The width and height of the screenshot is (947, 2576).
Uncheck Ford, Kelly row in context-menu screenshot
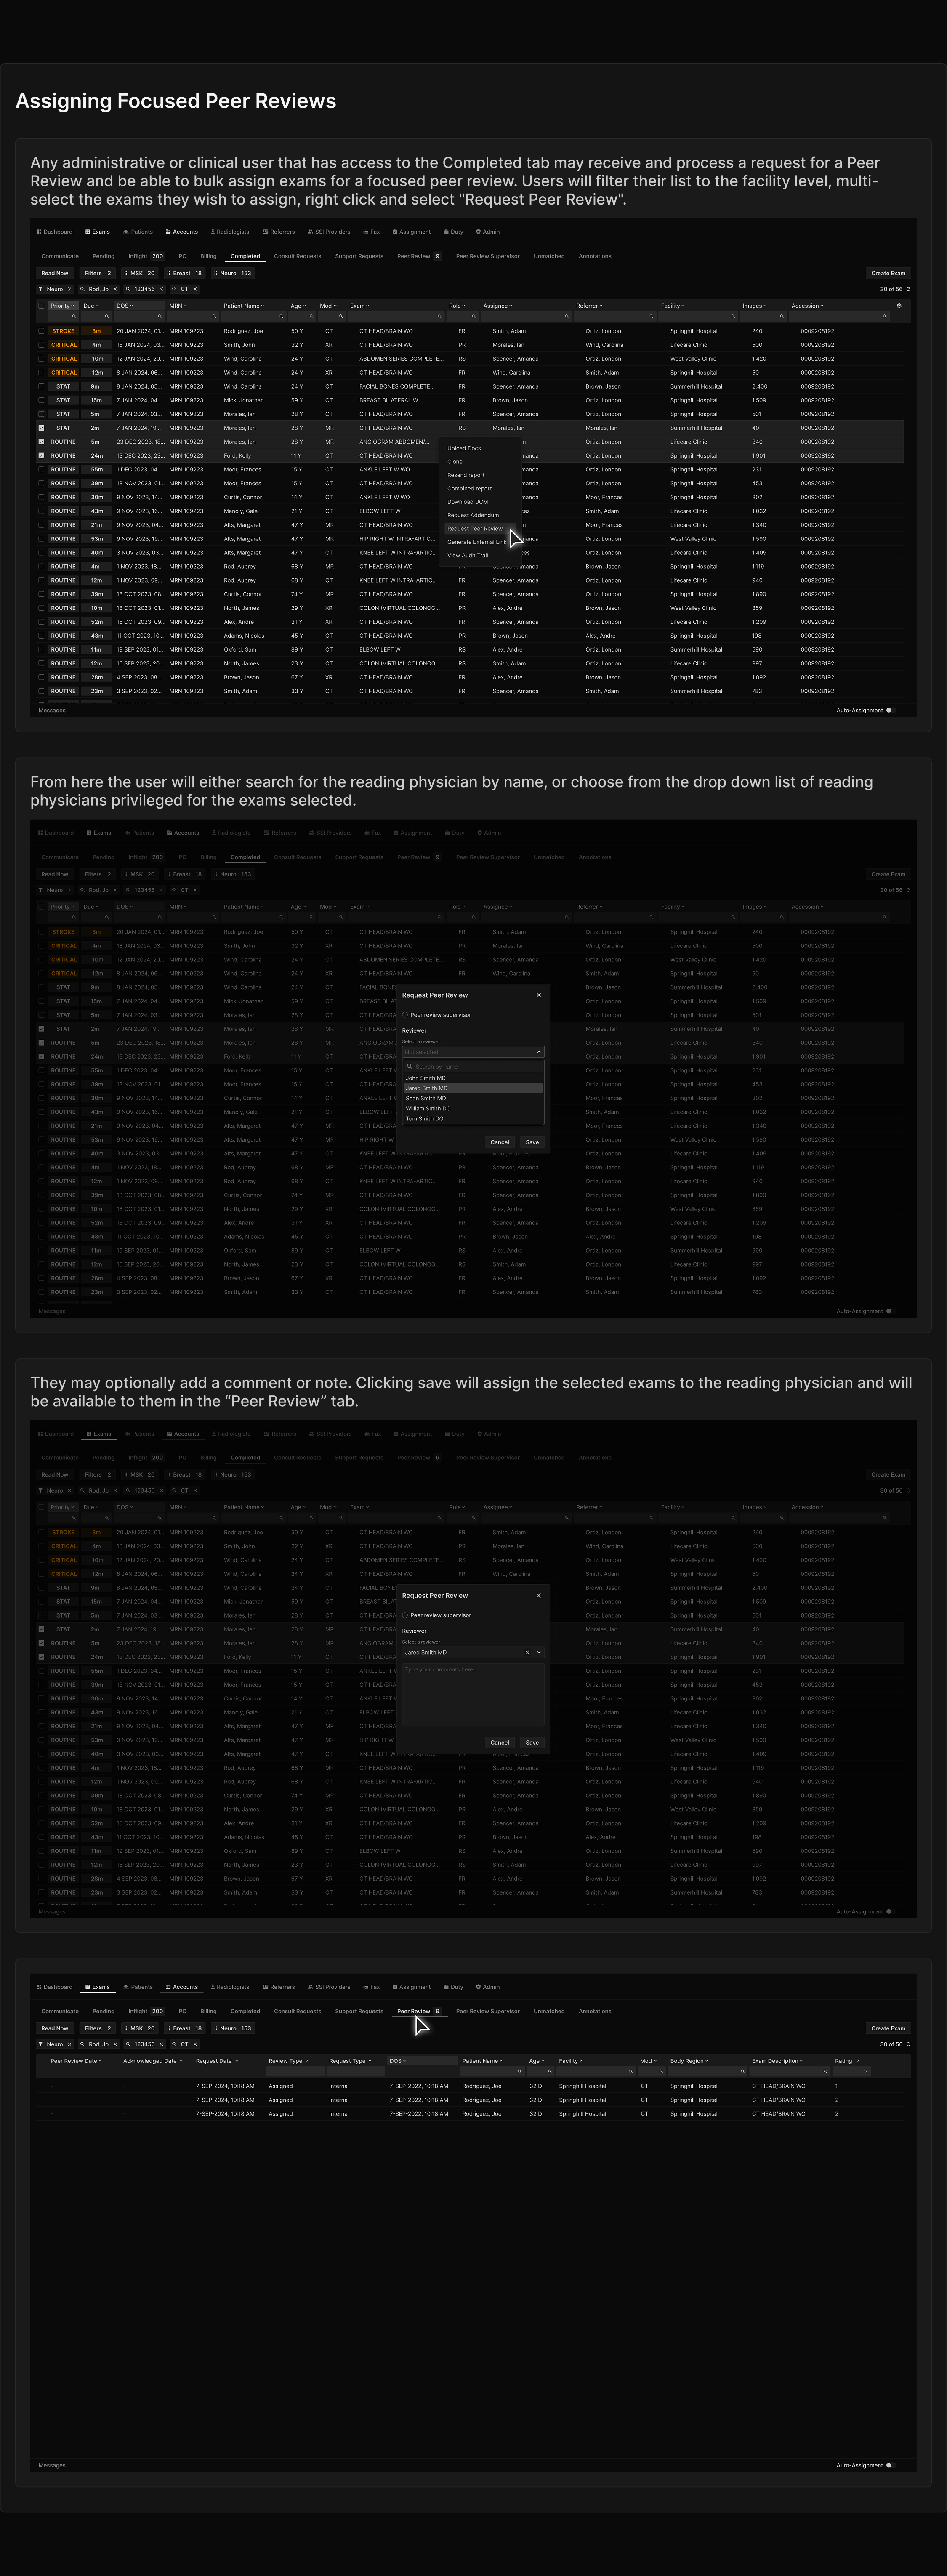(41, 456)
